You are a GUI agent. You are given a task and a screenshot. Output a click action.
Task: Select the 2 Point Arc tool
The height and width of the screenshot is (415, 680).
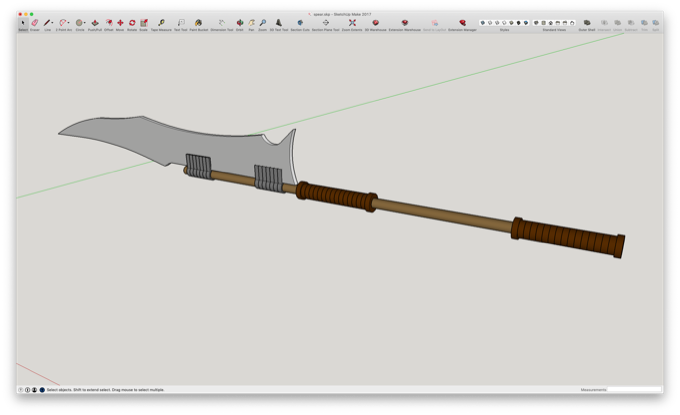pos(63,23)
